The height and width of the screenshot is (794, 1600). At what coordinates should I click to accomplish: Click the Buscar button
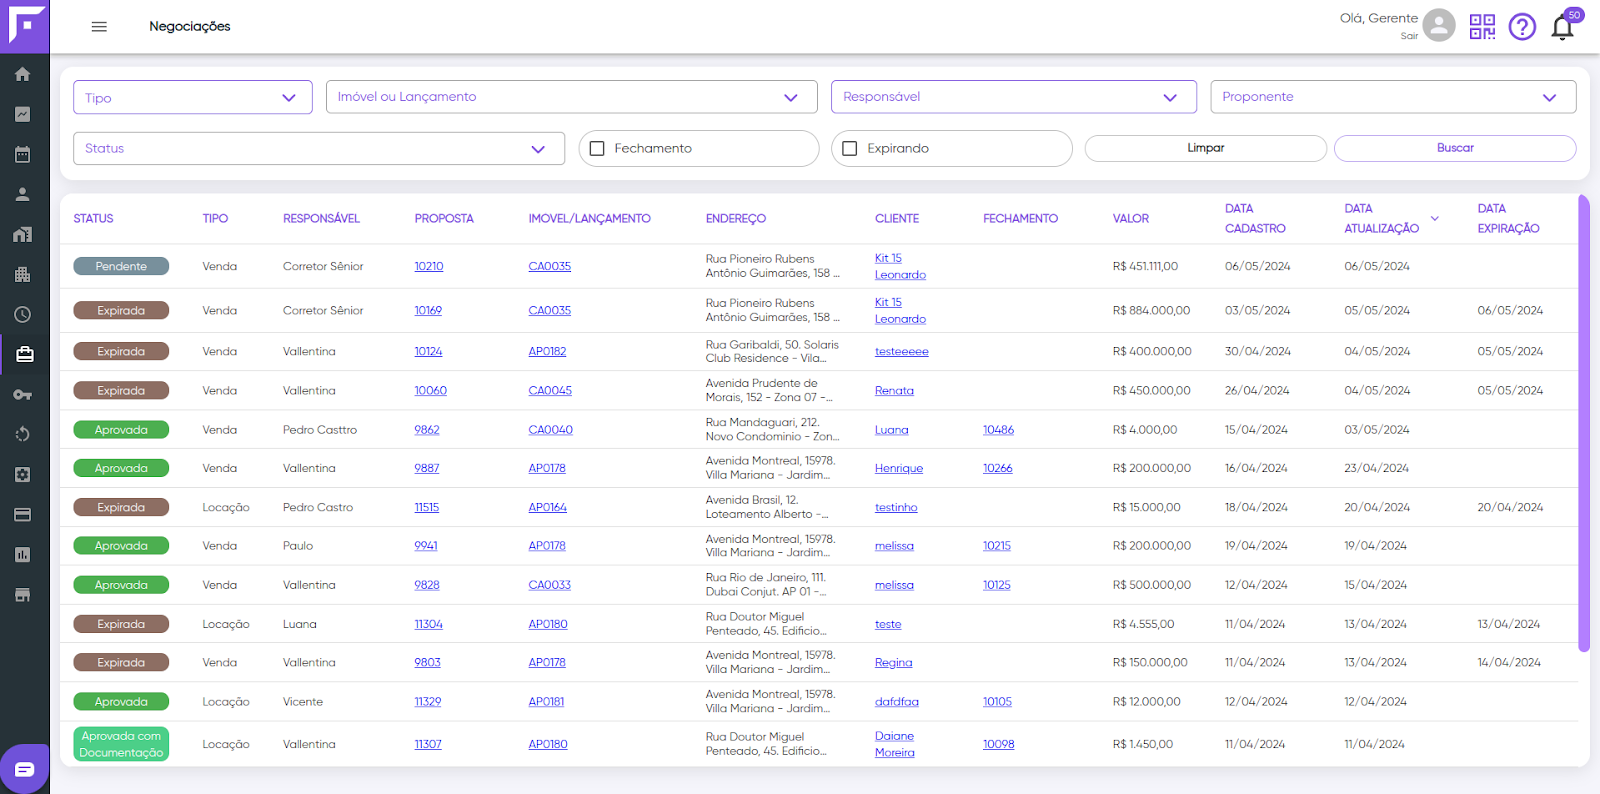[x=1455, y=148]
